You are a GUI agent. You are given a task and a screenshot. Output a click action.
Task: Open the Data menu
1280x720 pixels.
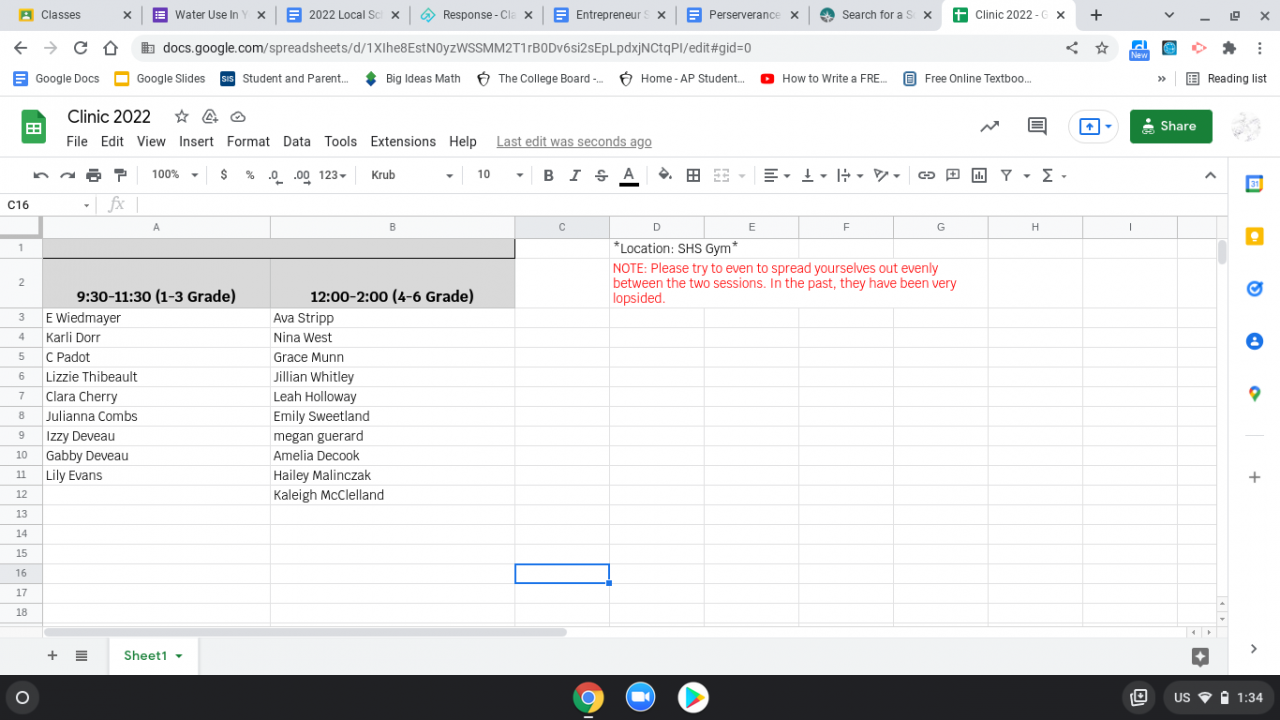click(297, 142)
